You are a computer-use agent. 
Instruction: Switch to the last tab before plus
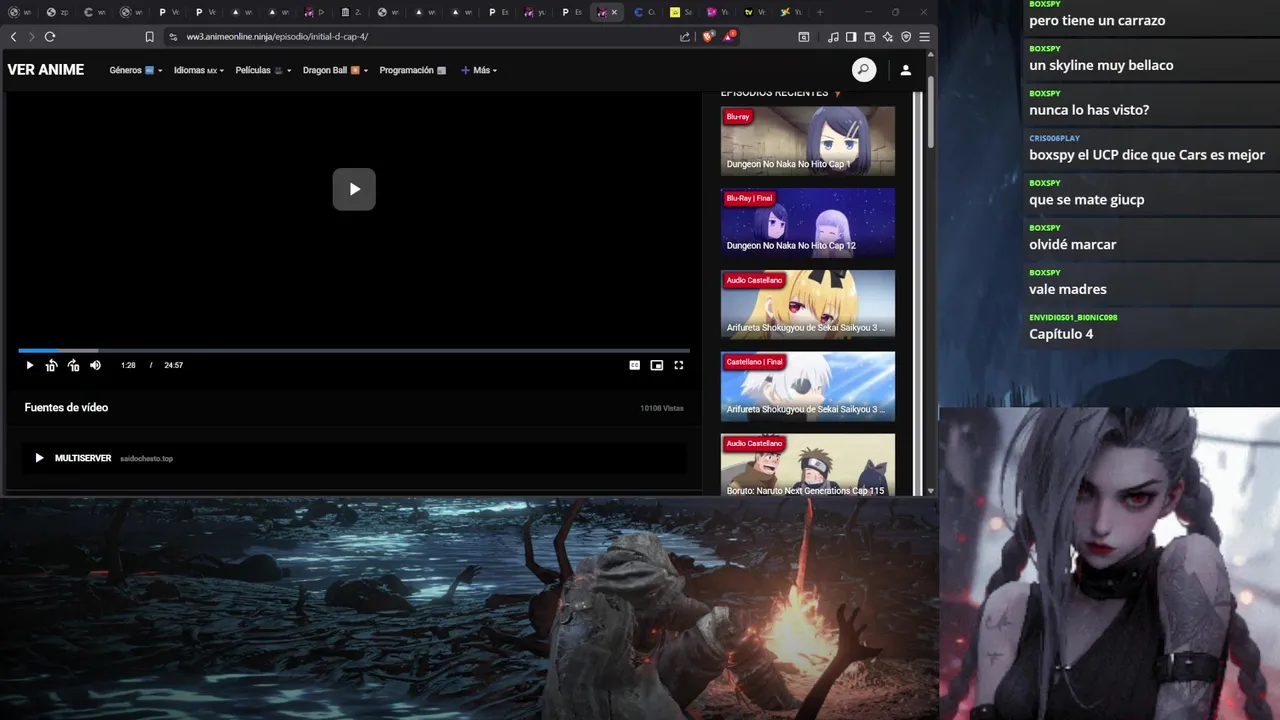pyautogui.click(x=792, y=12)
